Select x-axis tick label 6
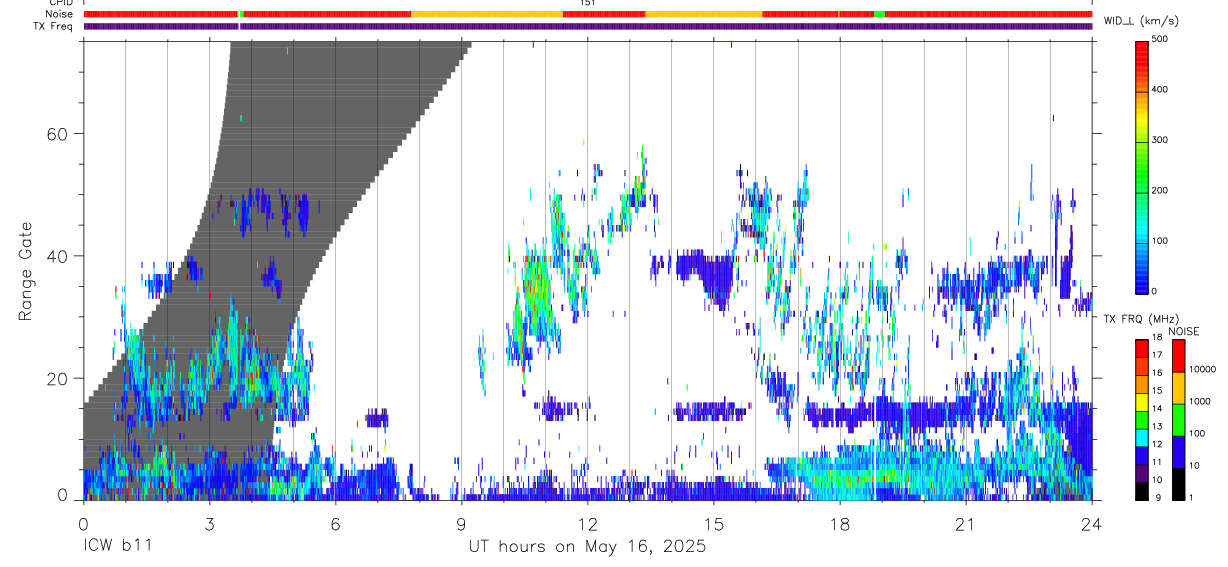This screenshot has height=567, width=1228. point(335,525)
